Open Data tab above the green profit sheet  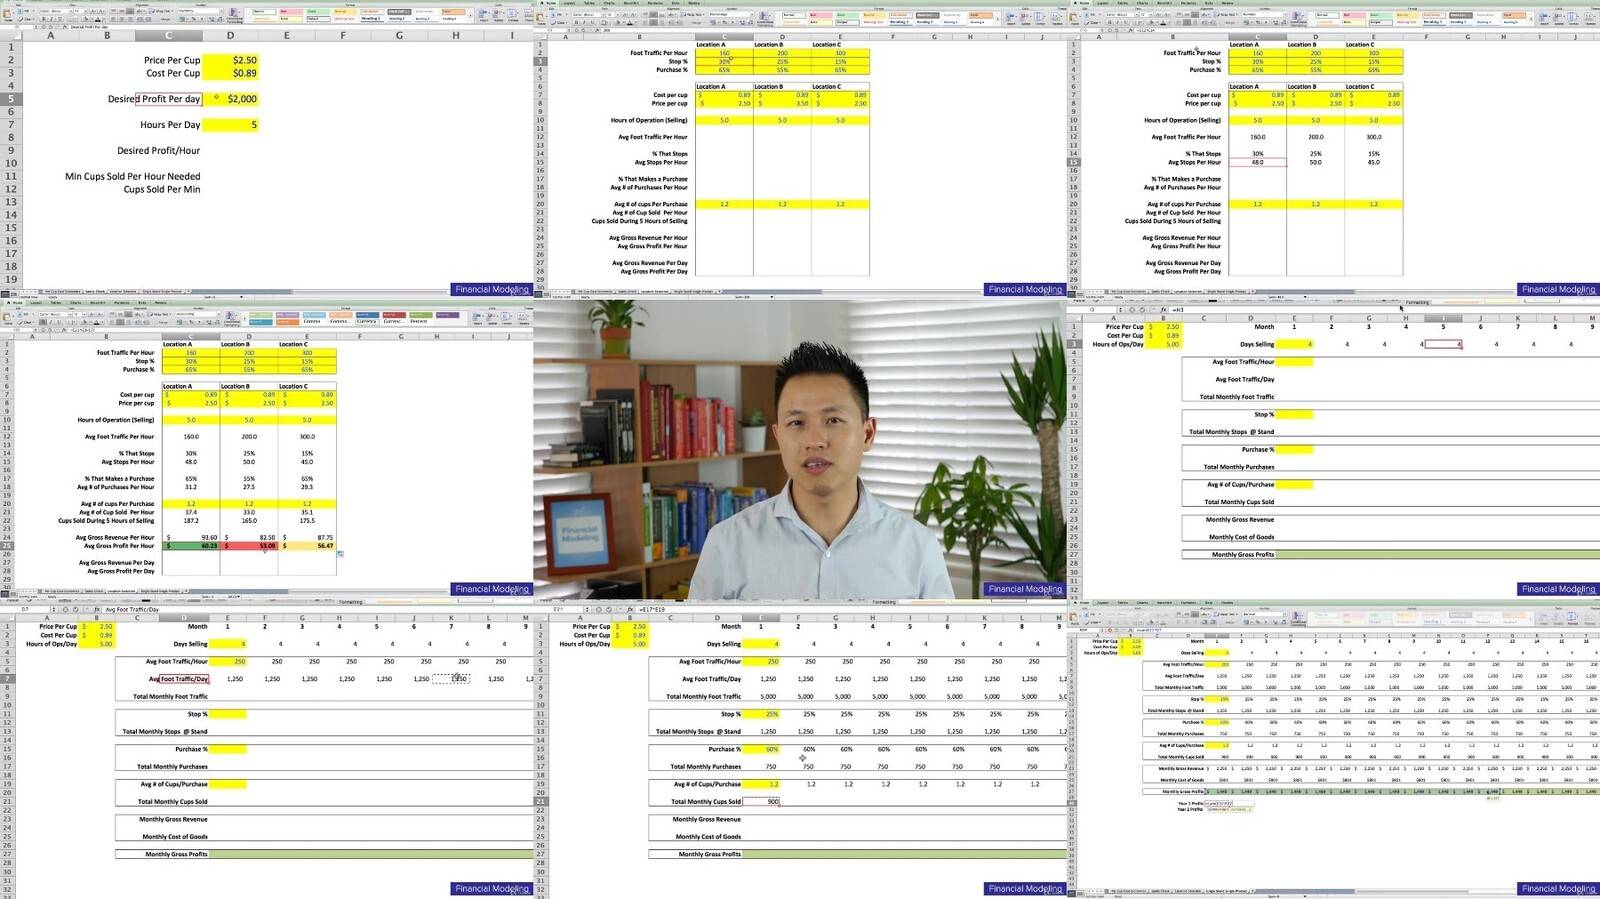[142, 303]
